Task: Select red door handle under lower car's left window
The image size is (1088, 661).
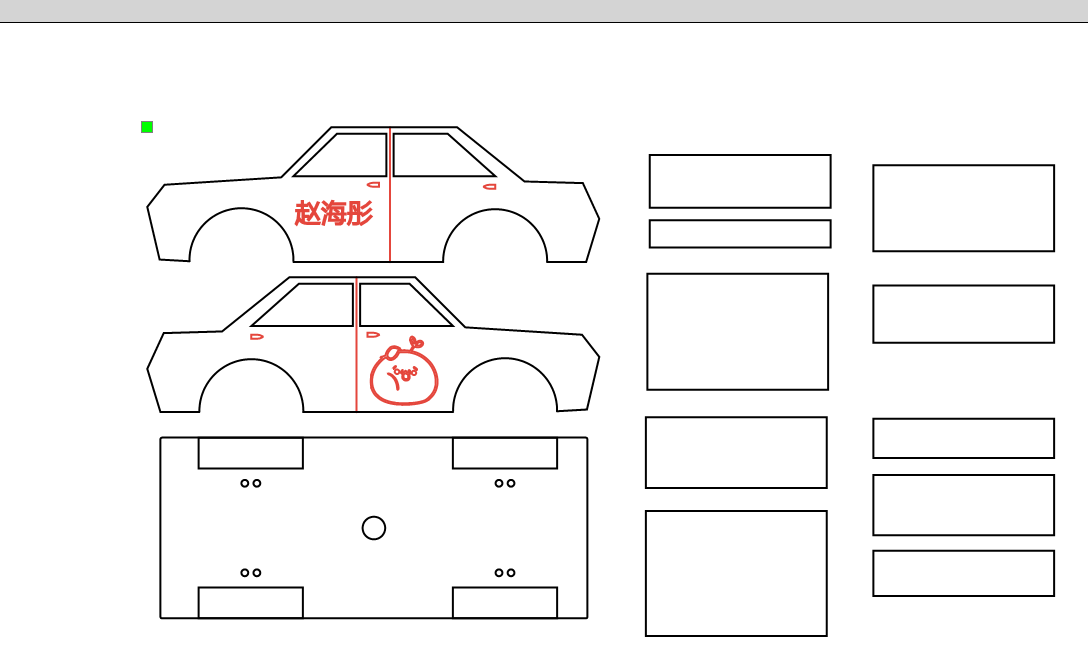Action: coord(257,336)
